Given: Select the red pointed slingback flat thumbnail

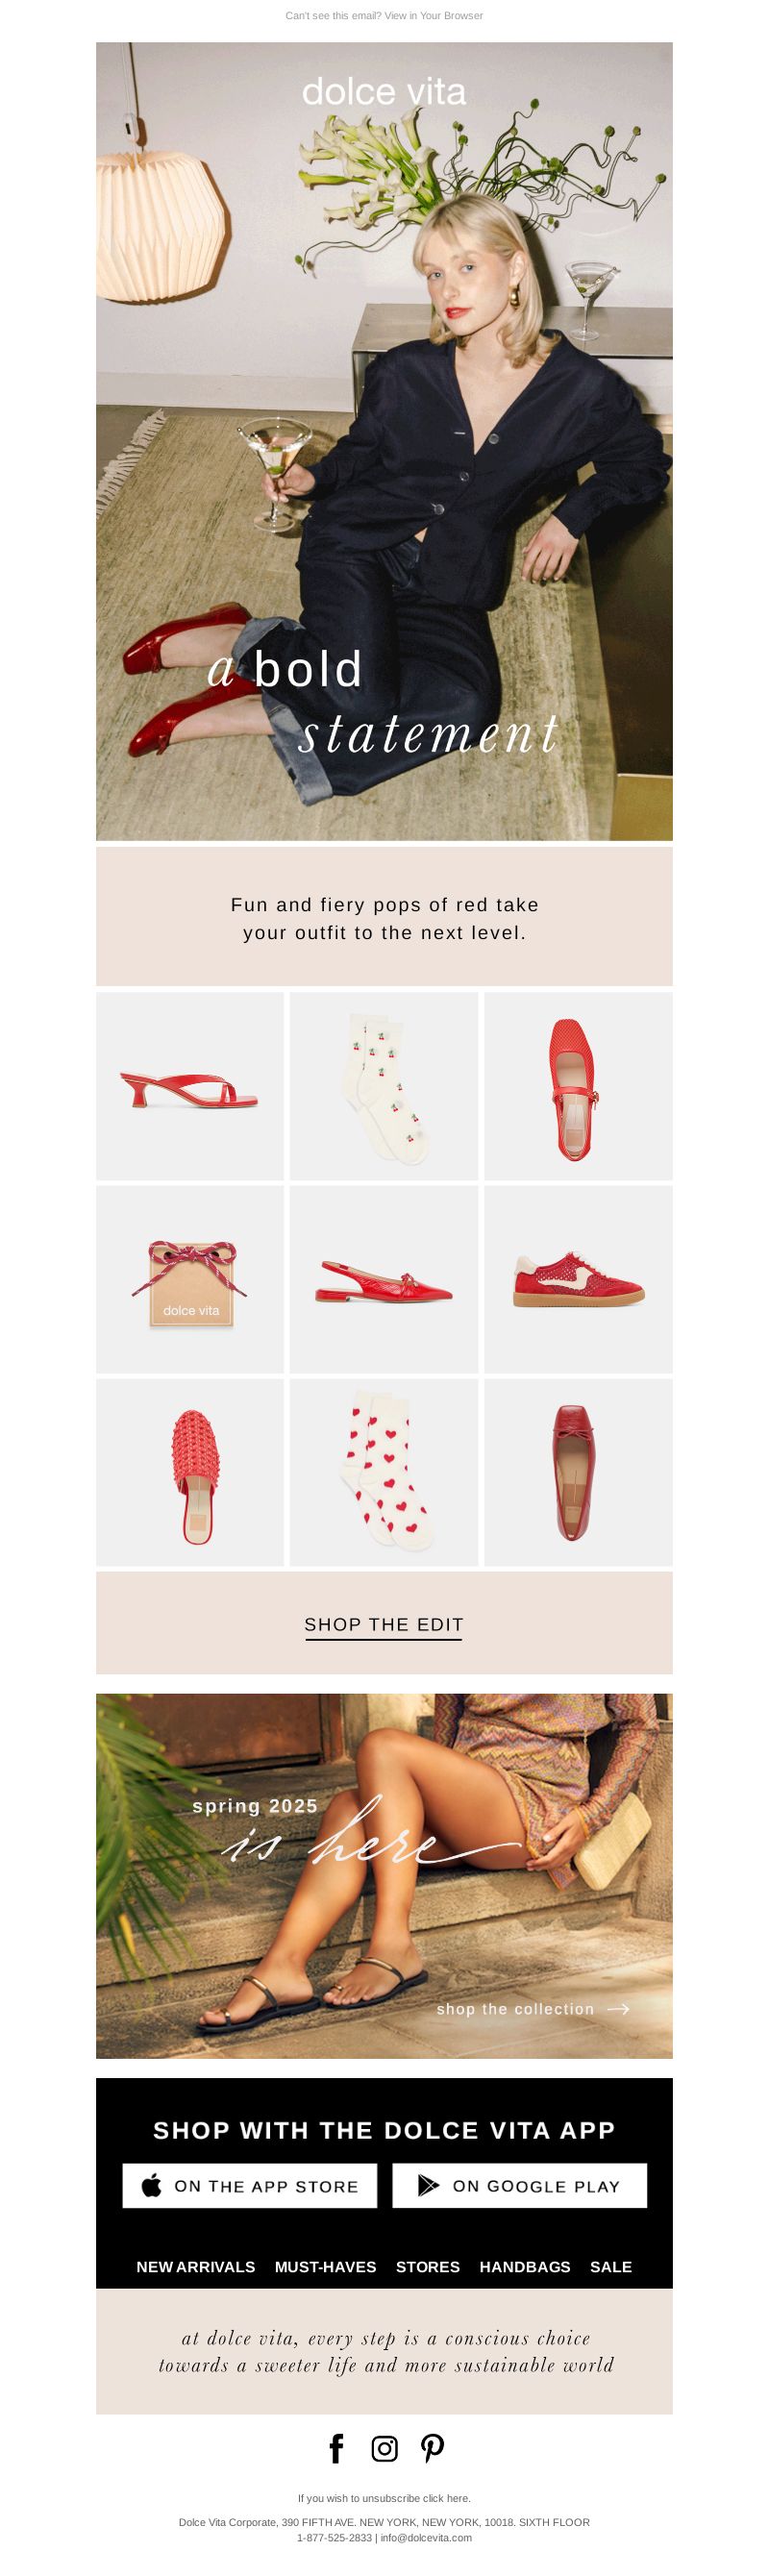Looking at the screenshot, I should pyautogui.click(x=384, y=1279).
